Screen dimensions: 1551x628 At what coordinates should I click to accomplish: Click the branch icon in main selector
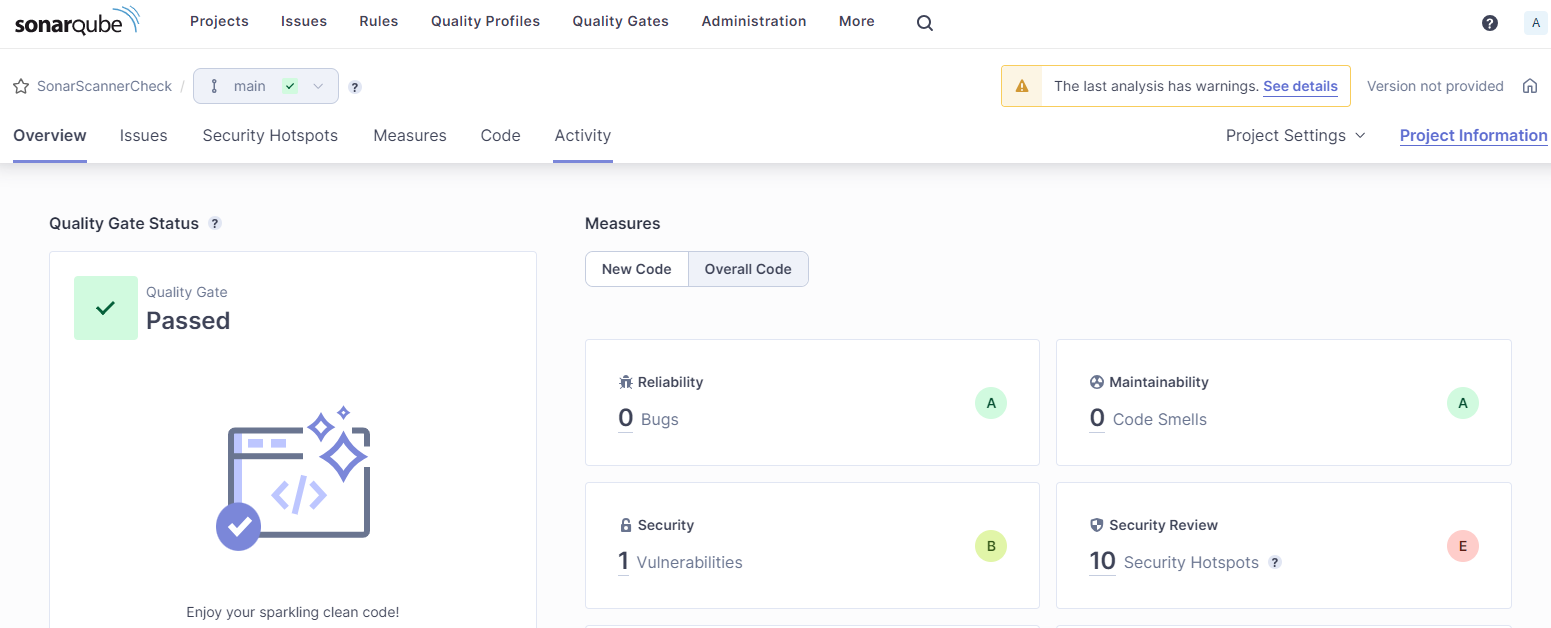coord(214,86)
